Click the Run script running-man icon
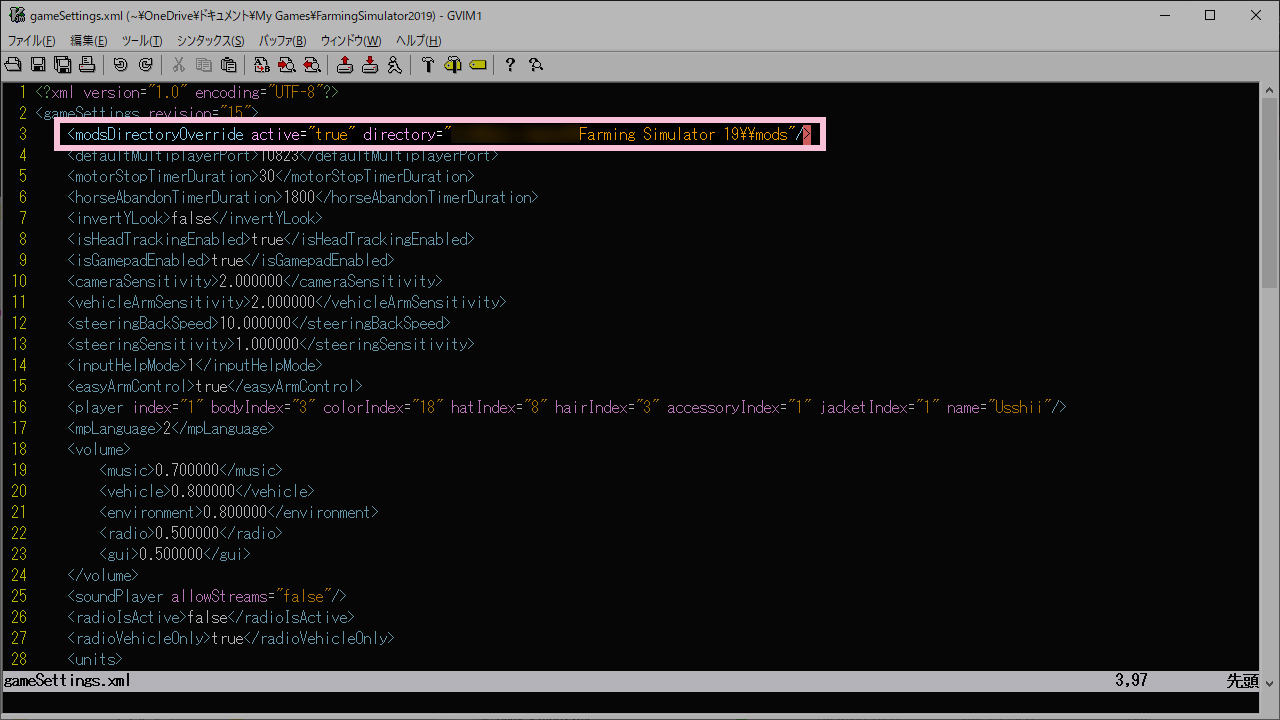 [394, 65]
